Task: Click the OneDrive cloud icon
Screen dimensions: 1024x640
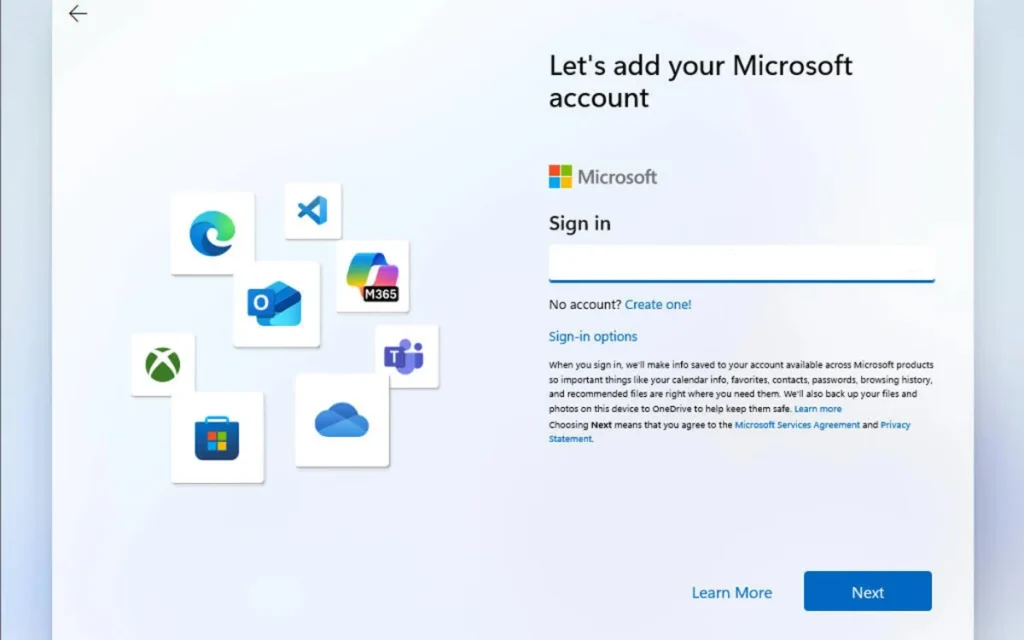Action: [x=341, y=422]
